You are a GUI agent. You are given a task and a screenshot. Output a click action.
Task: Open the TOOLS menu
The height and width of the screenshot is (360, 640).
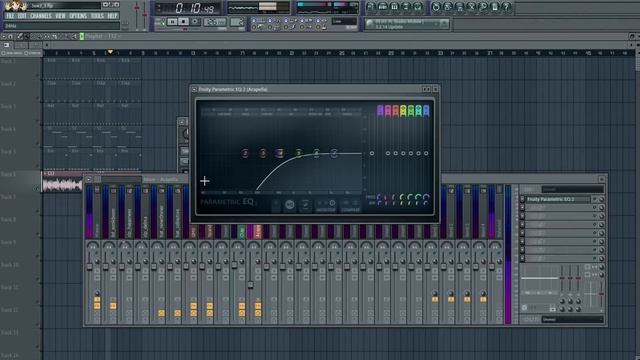(x=97, y=16)
